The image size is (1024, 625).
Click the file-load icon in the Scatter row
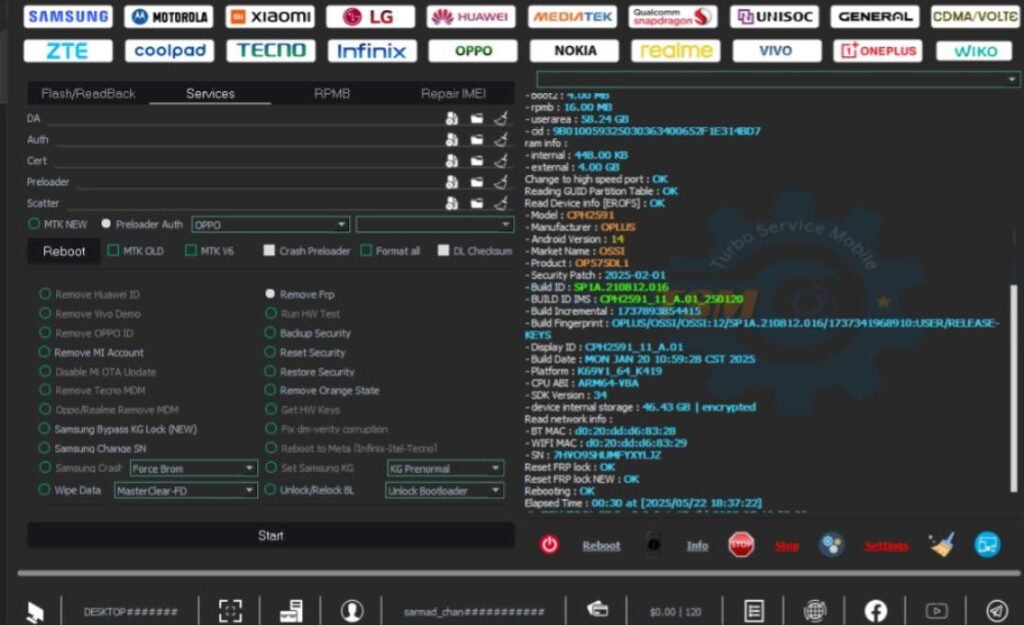[x=451, y=203]
